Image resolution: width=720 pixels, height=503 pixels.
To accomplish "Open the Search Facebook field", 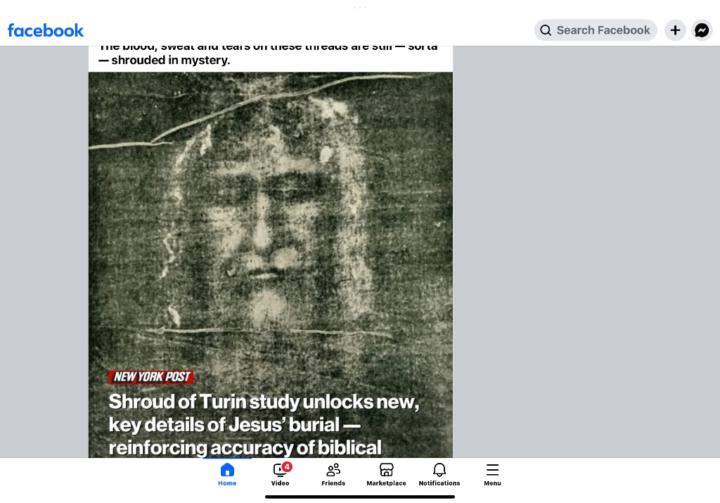I will [595, 30].
